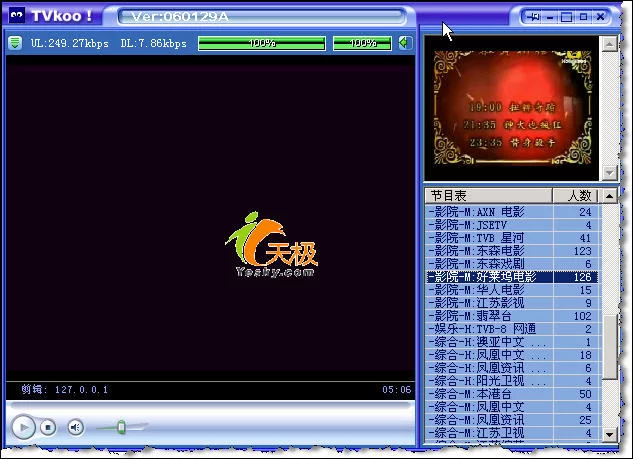Click the DL:7.86kbps download speed readout
Screen dimensions: 633x459
pos(153,43)
